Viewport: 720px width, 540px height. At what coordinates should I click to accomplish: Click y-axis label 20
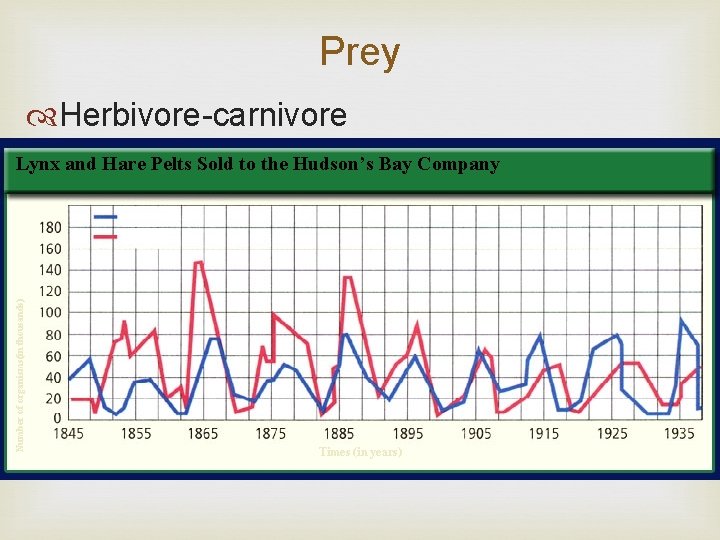coord(54,399)
